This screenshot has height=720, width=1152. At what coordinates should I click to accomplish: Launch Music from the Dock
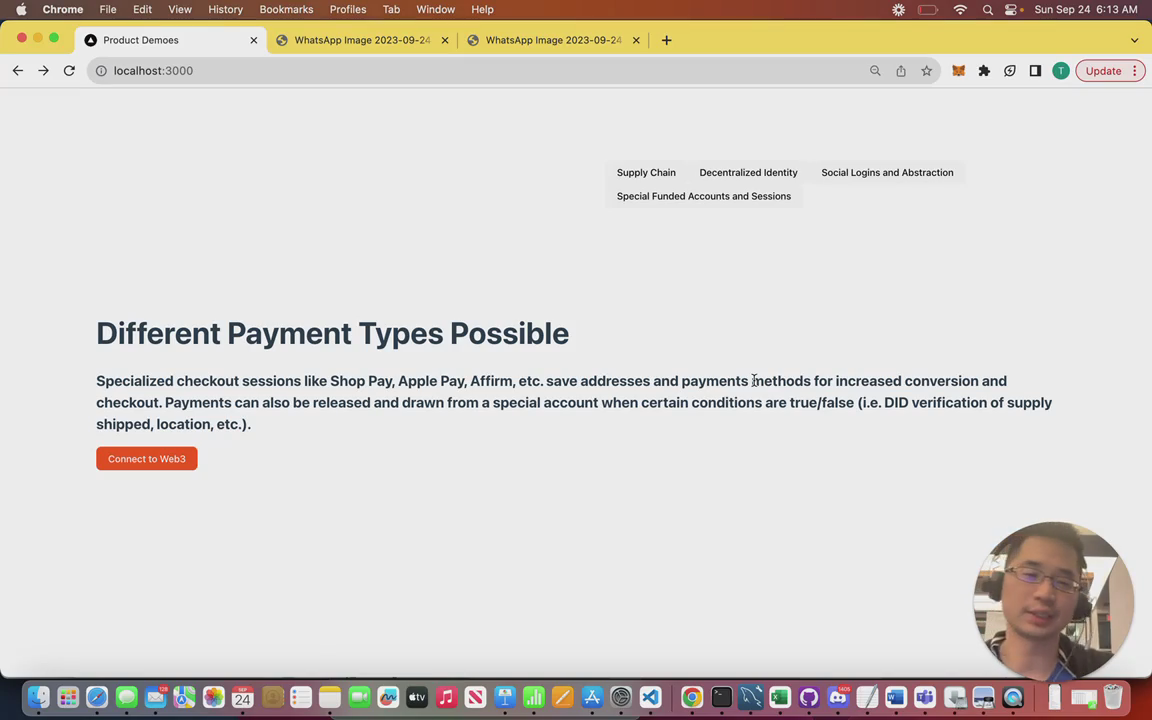coord(447,696)
